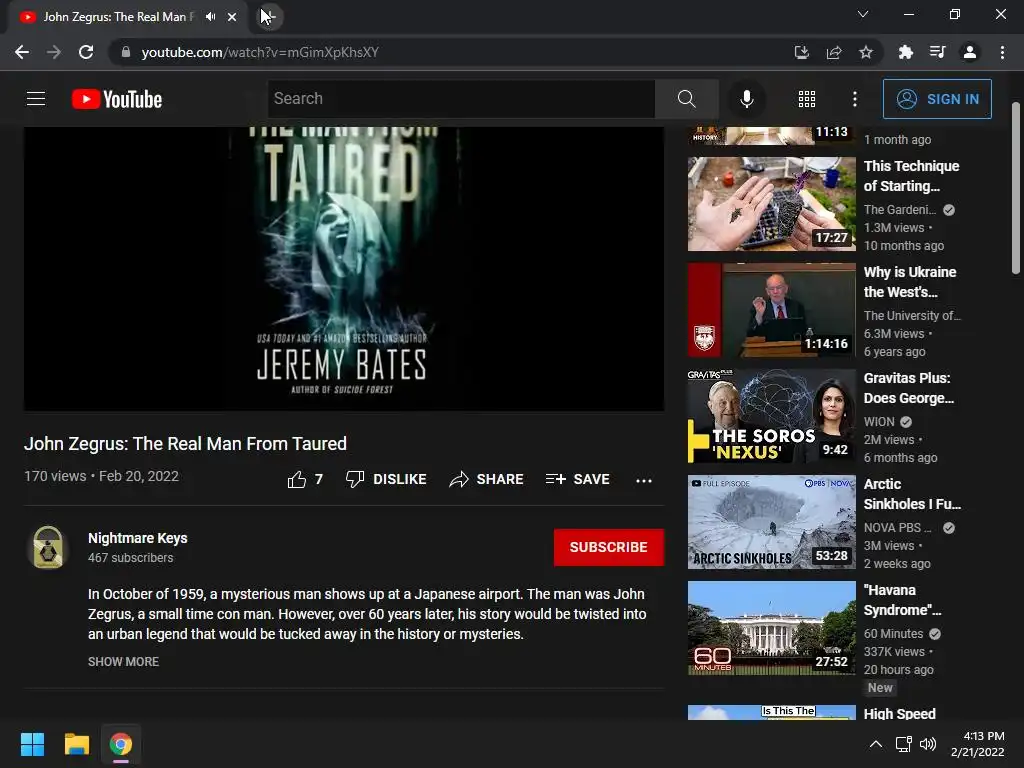The height and width of the screenshot is (768, 1024).
Task: Open Chrome three-dot menu
Action: tap(1002, 52)
